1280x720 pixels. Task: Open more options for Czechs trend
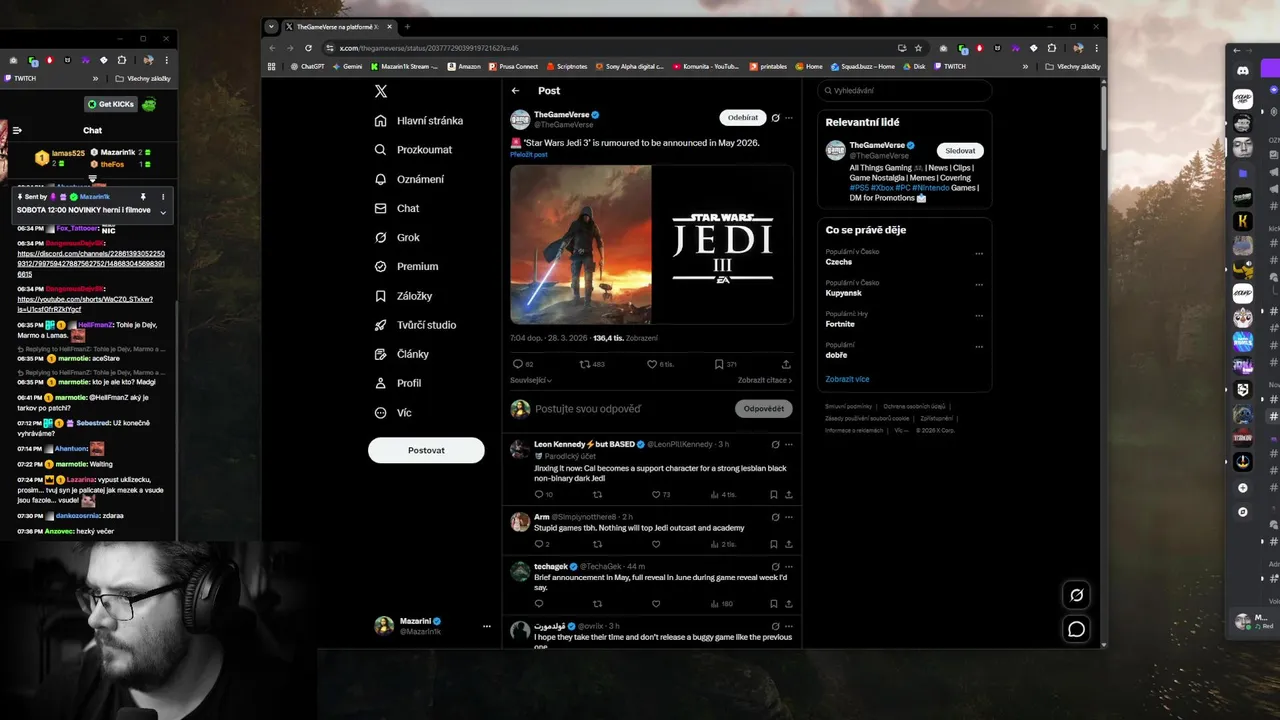click(x=979, y=253)
